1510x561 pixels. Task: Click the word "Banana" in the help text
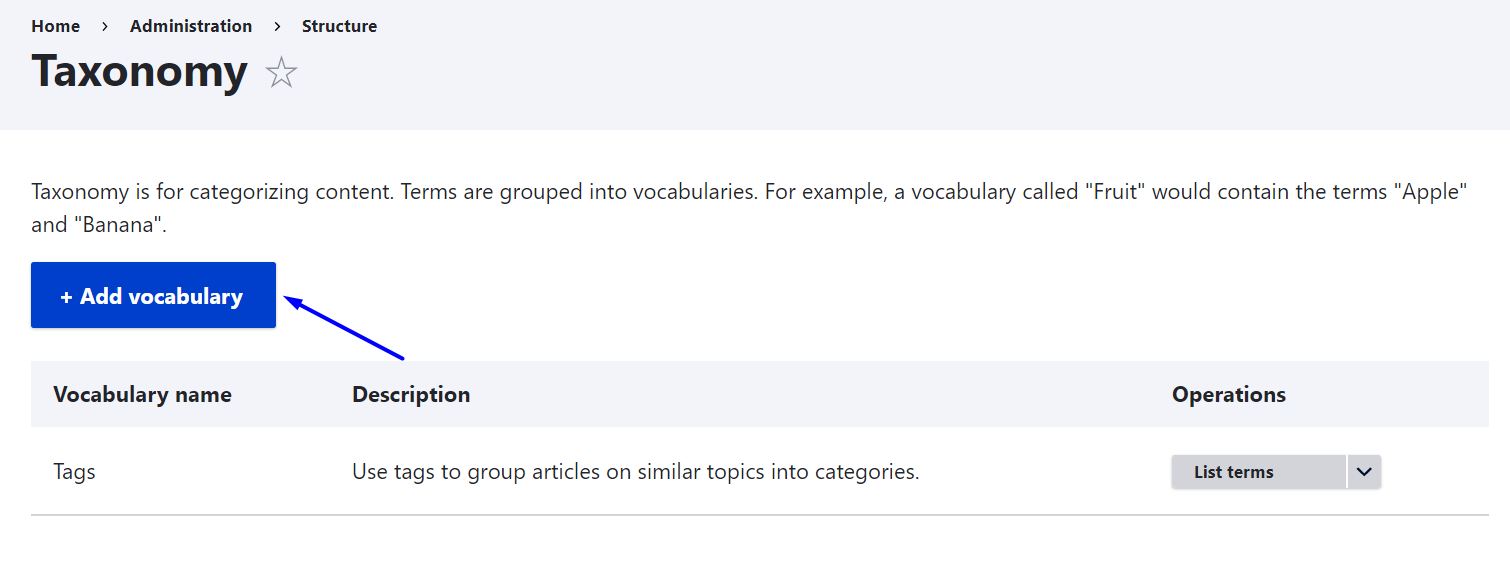click(x=116, y=225)
